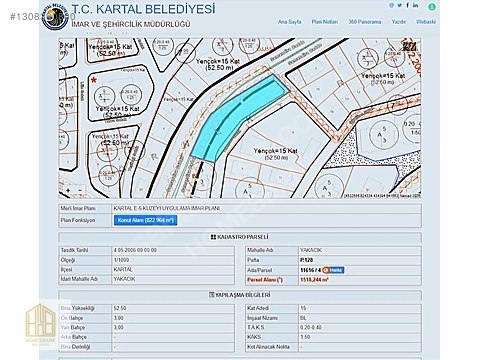Click the red asterisk marker on map
Image resolution: width=480 pixels, height=360 pixels.
(x=94, y=80)
